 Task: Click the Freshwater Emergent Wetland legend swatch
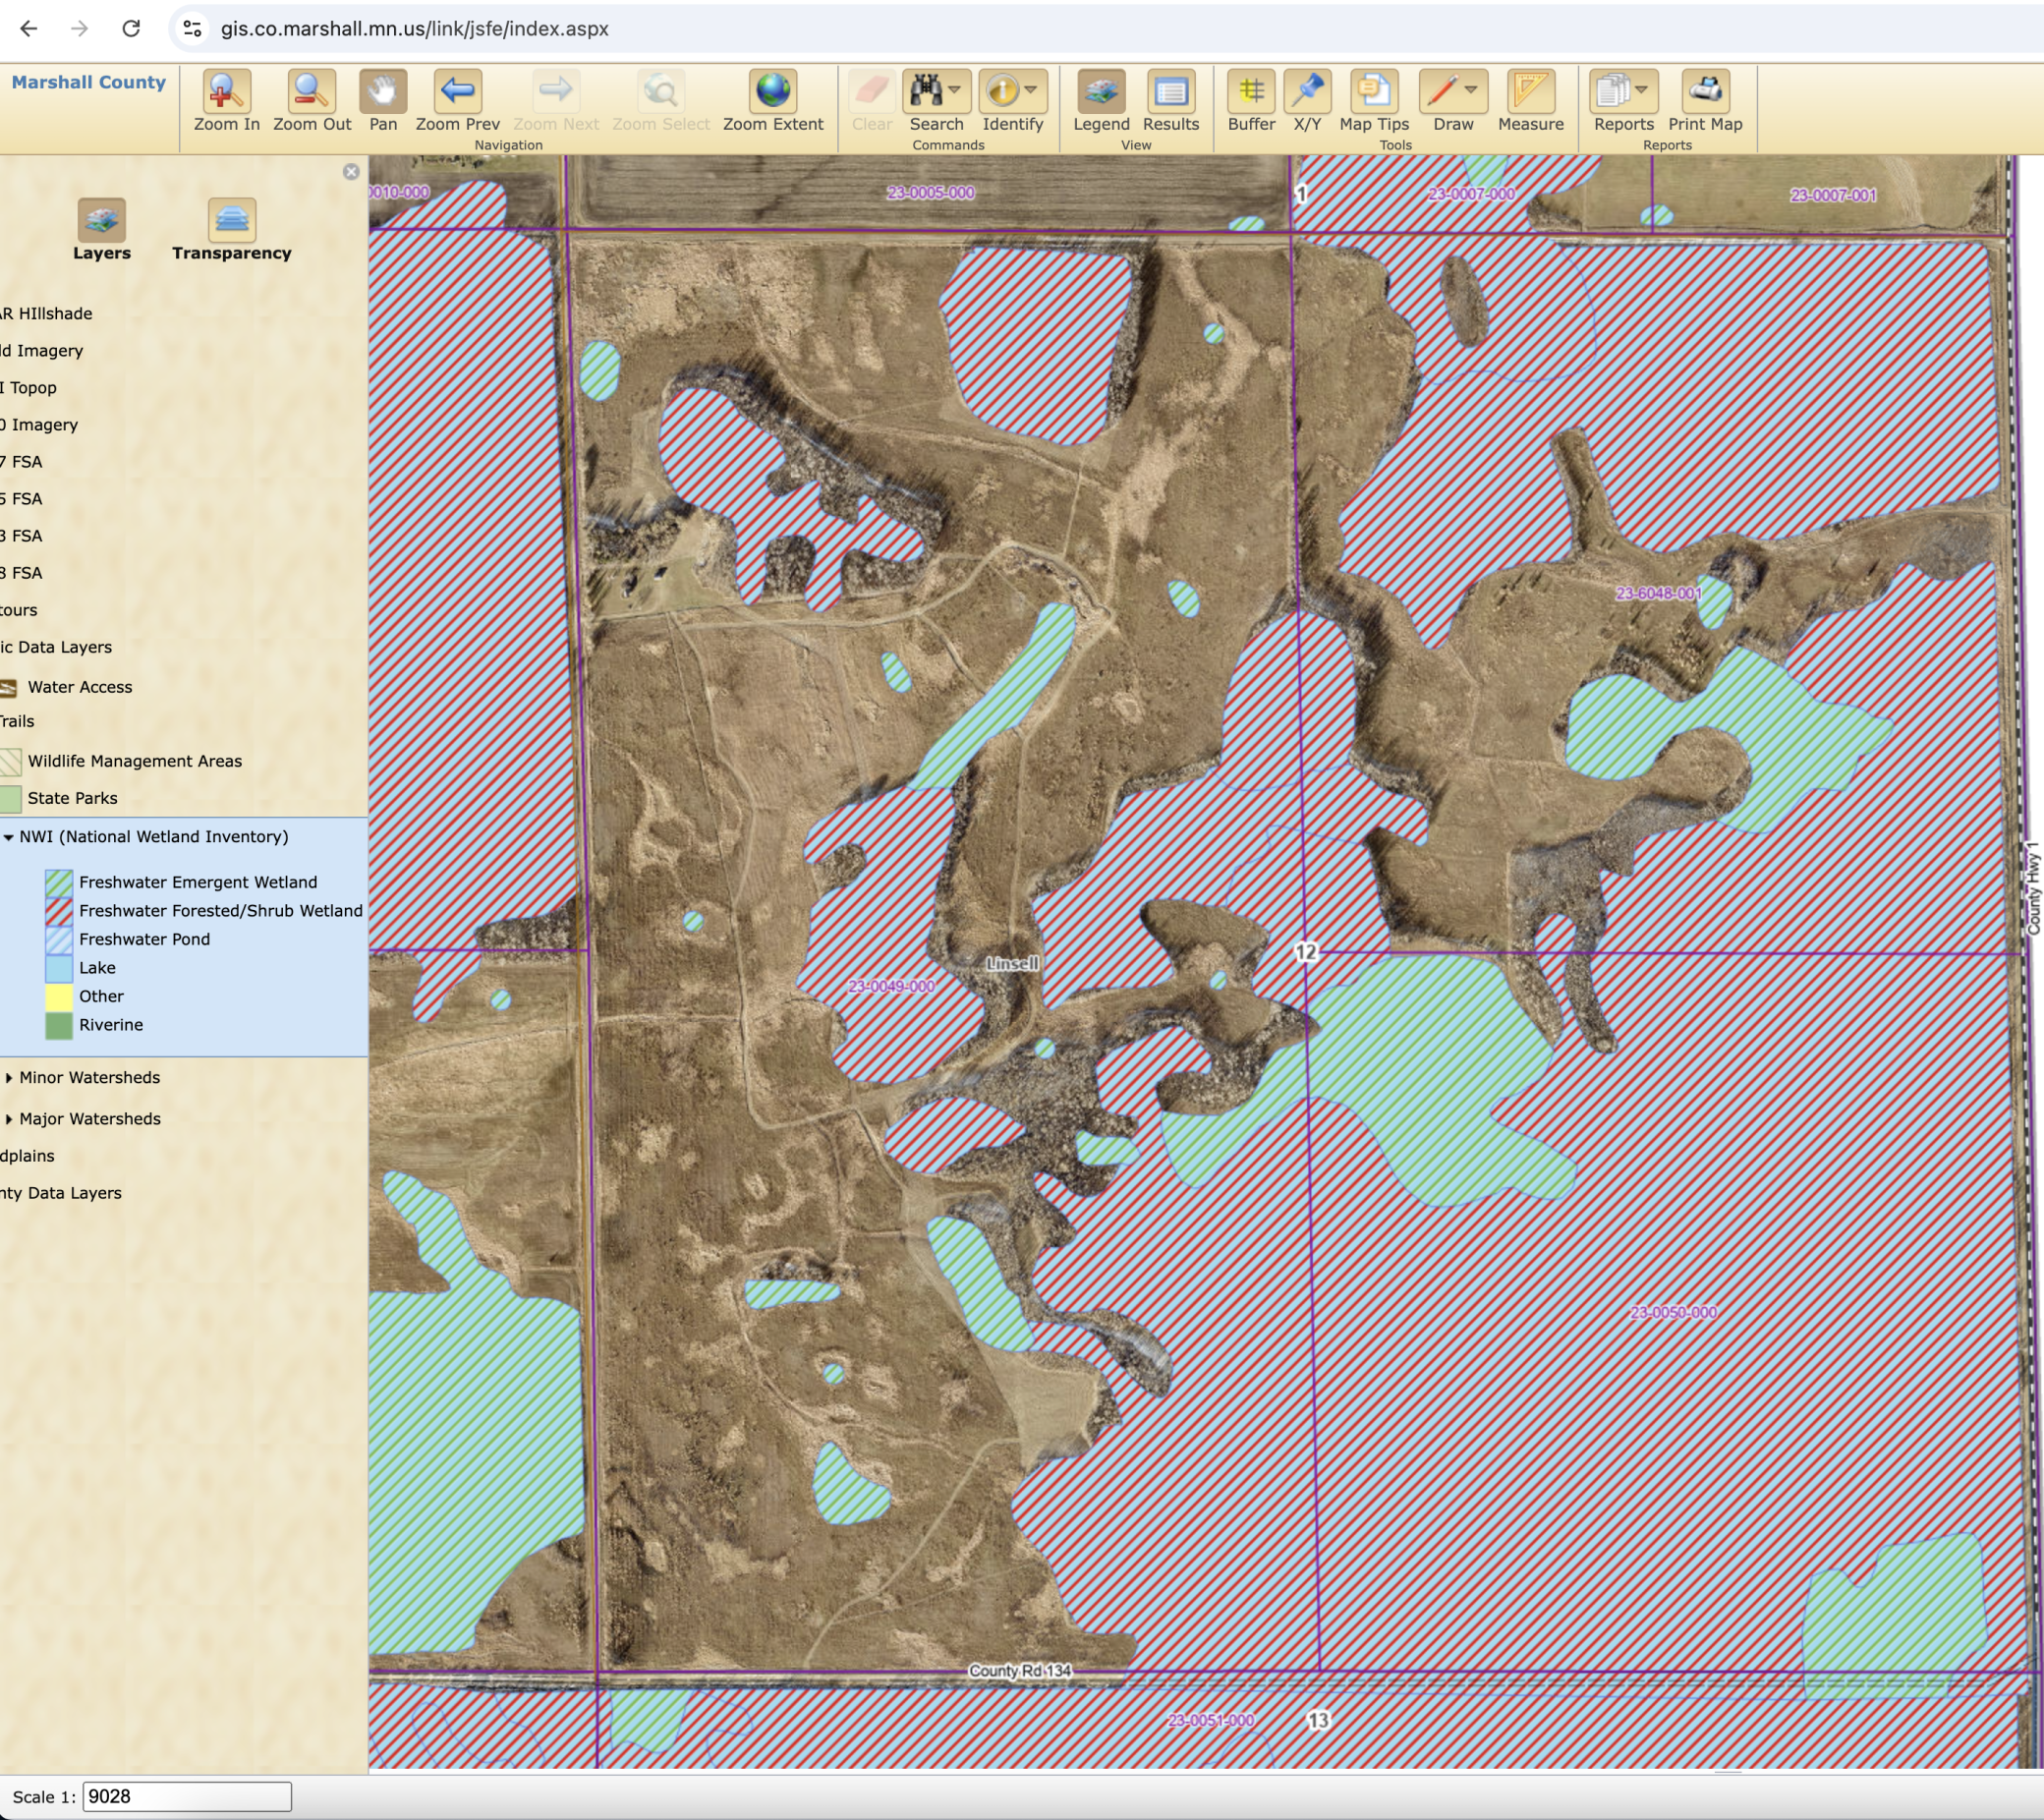coord(59,883)
